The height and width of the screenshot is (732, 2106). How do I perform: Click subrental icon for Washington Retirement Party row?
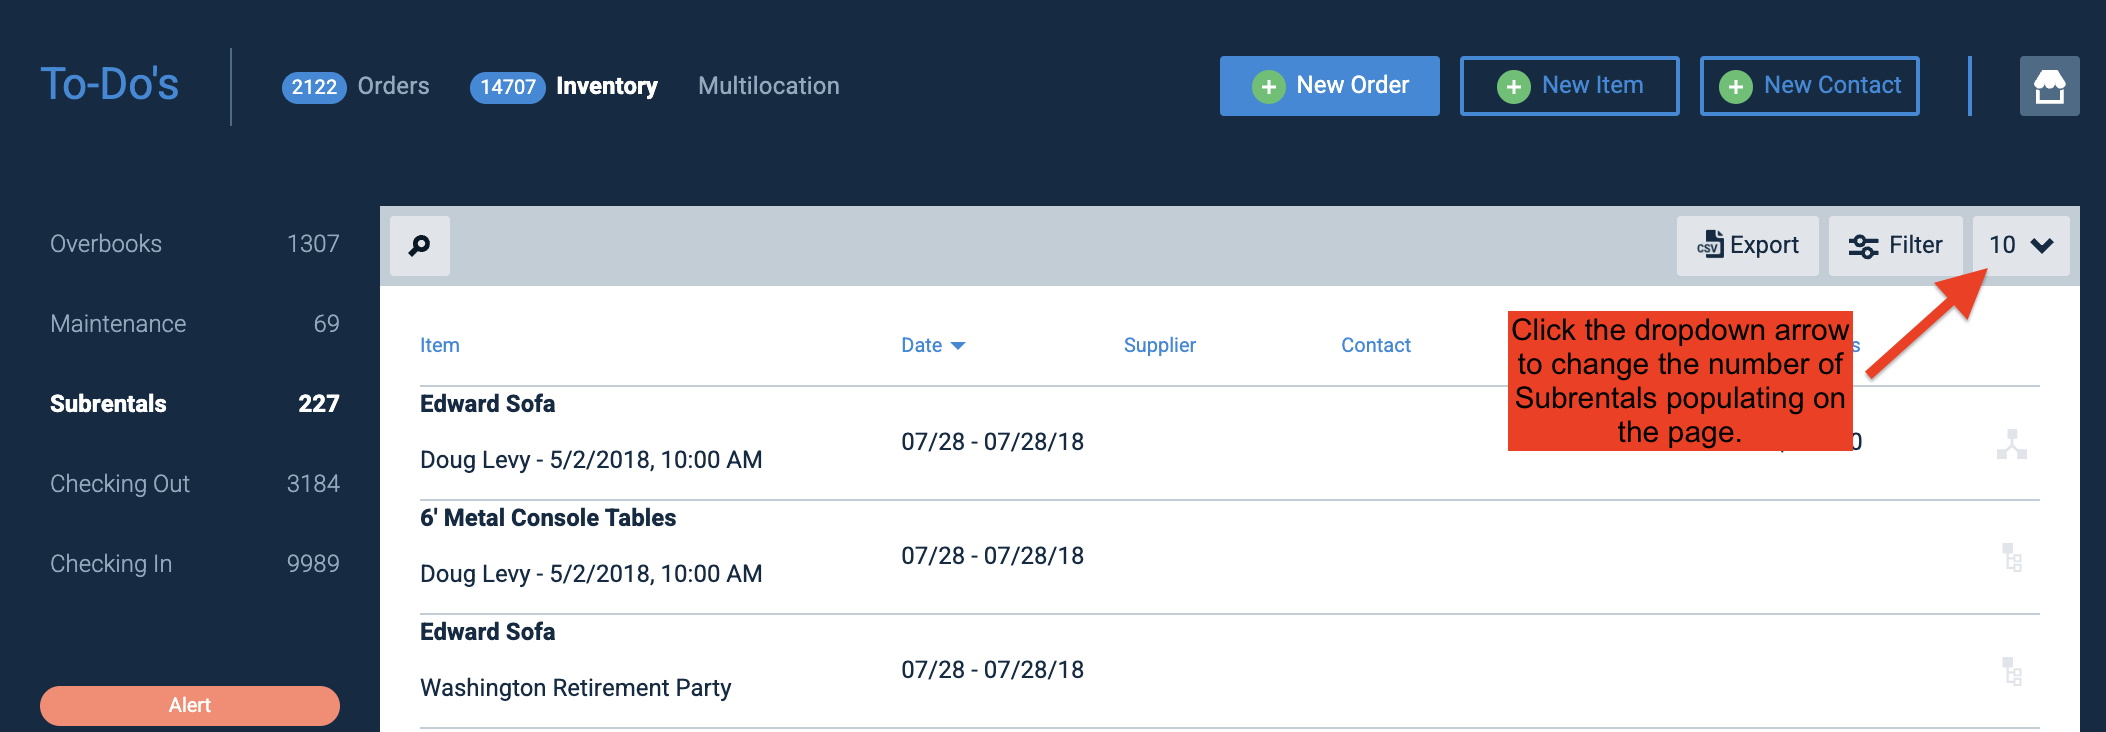coord(2012,671)
